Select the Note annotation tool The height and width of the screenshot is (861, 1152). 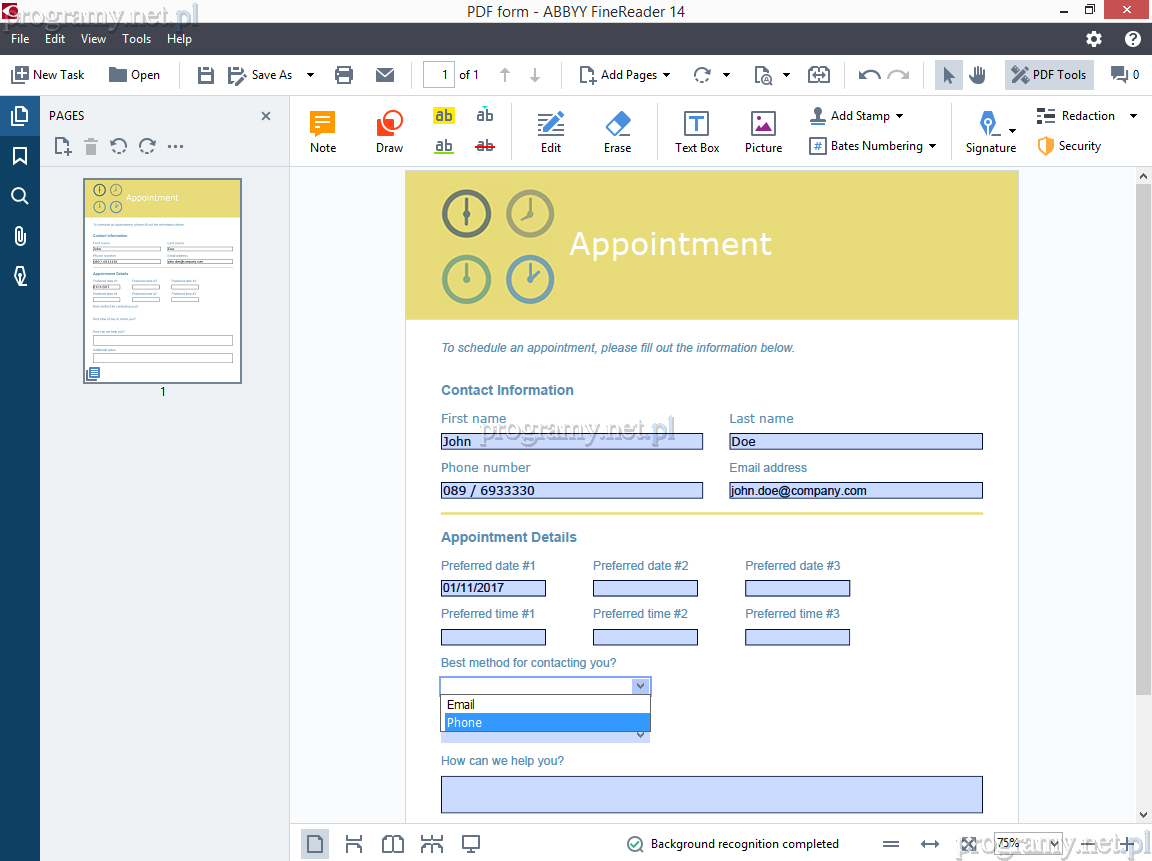[x=322, y=131]
